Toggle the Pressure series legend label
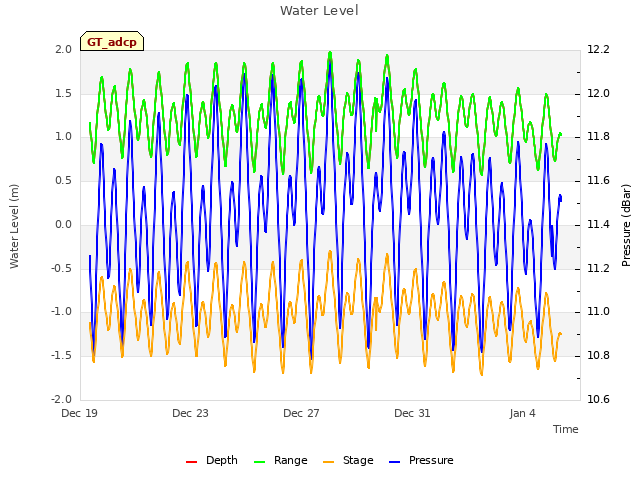Screen dimensions: 640x480 [431, 460]
